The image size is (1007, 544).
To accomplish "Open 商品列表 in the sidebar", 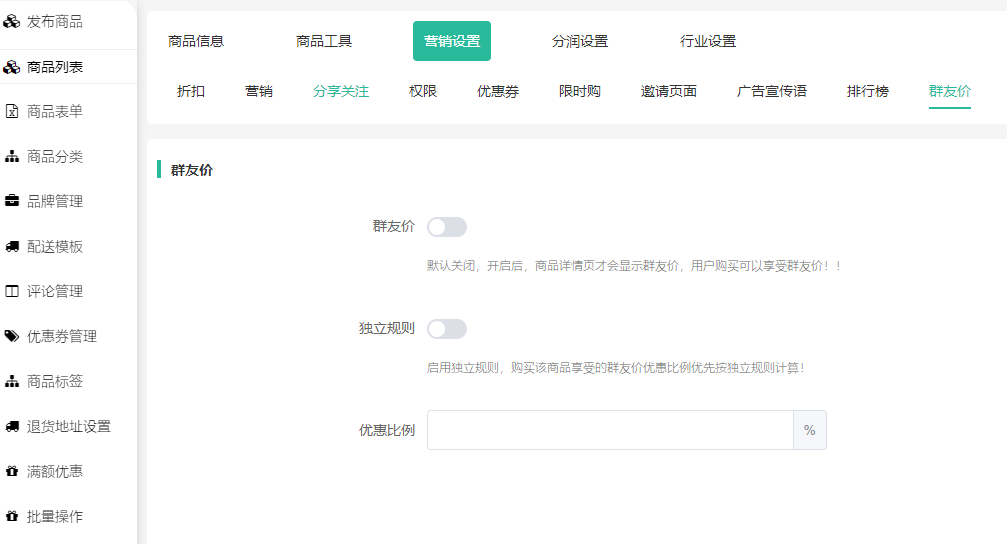I will (x=55, y=67).
